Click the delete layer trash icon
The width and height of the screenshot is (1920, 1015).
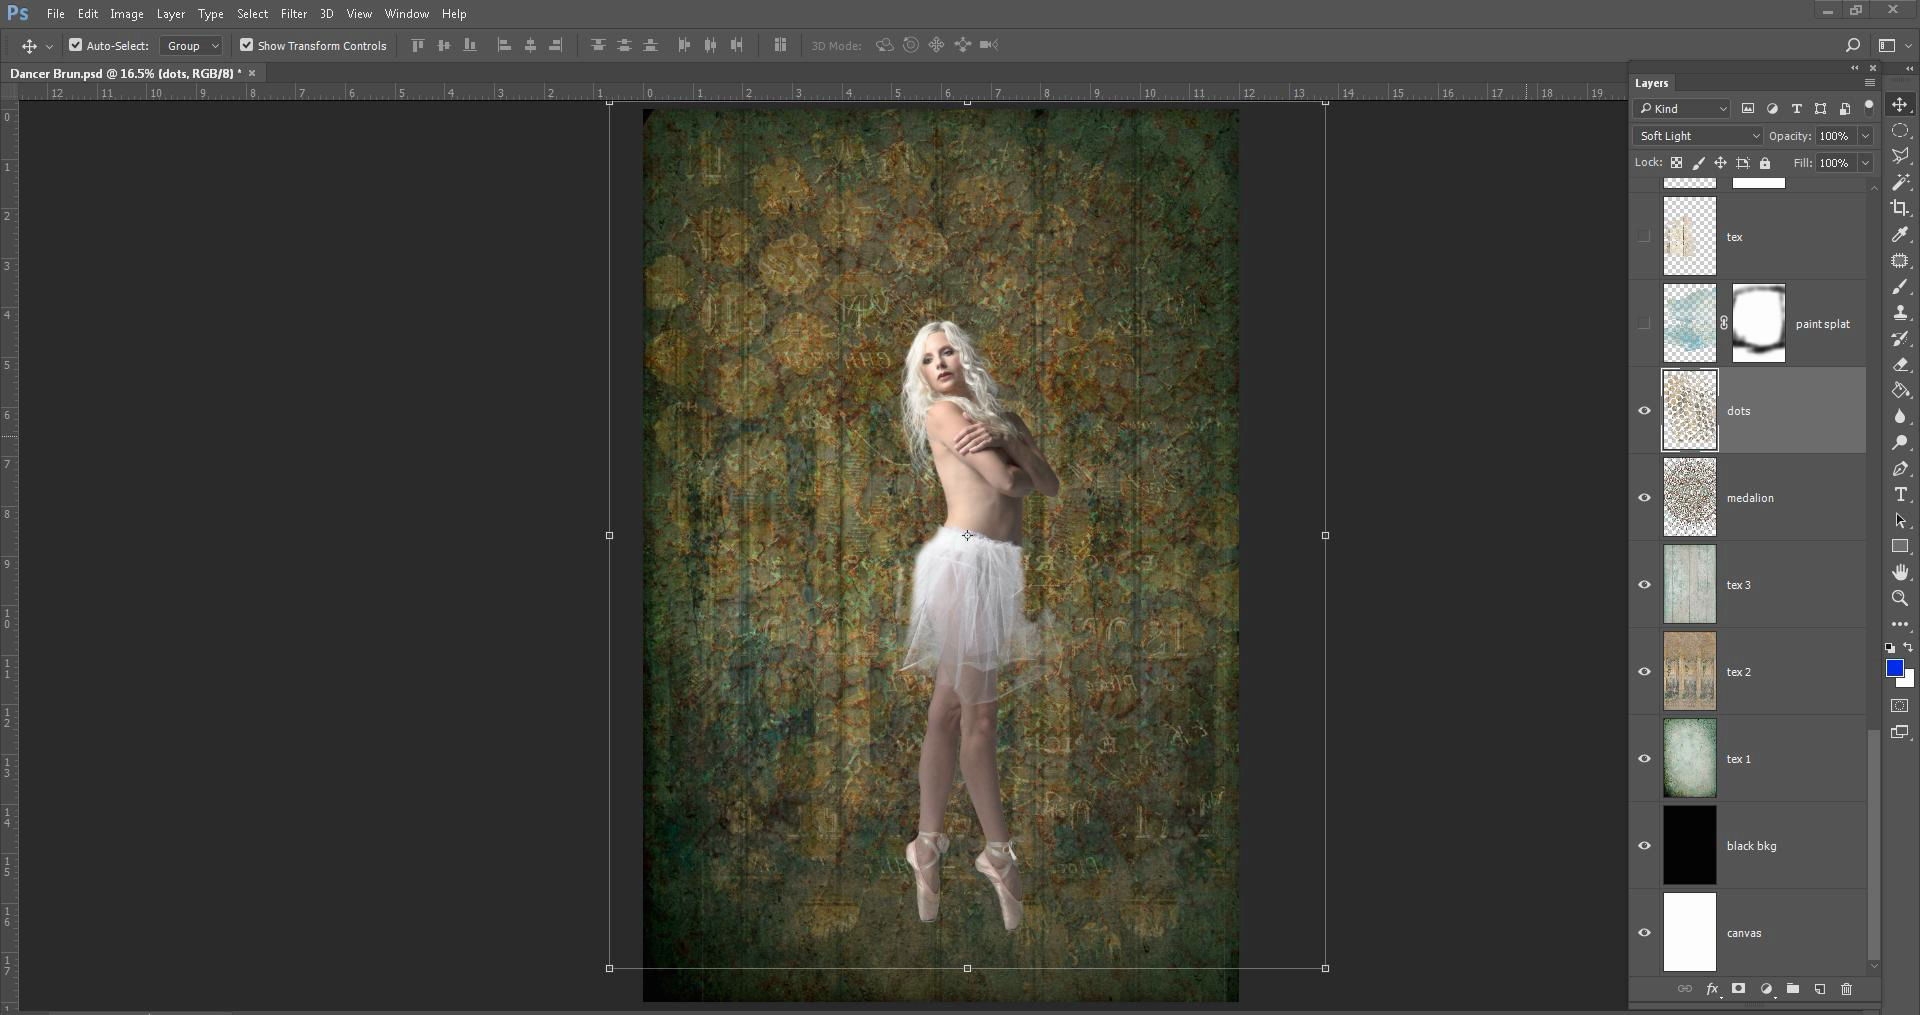(x=1846, y=989)
